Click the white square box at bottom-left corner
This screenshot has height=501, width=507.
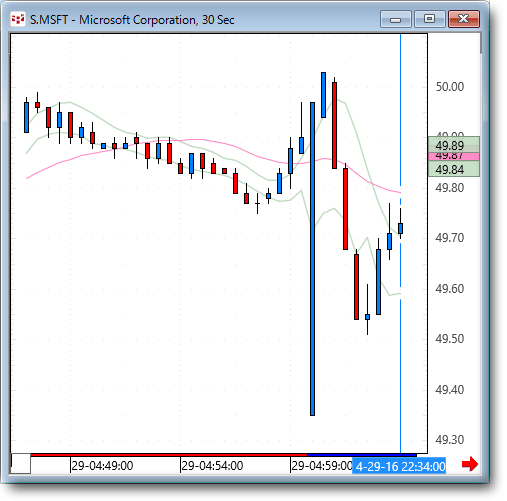tap(21, 464)
